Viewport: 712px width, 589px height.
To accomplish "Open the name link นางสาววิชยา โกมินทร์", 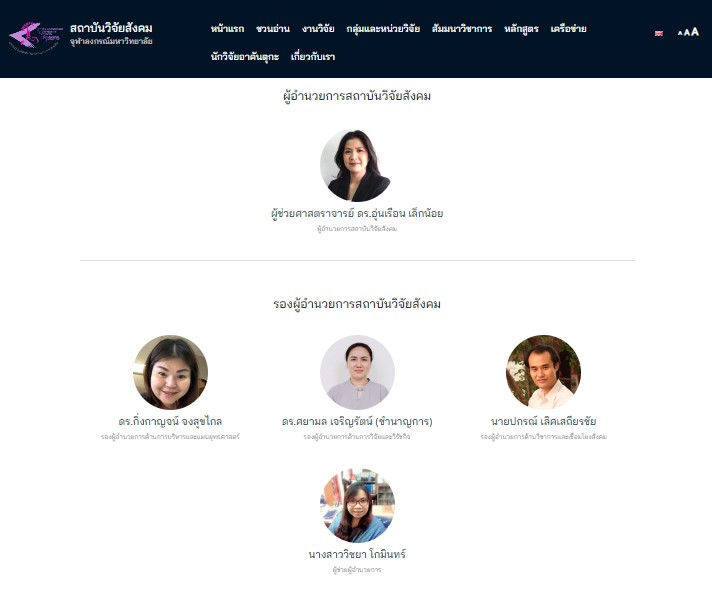I will click(357, 554).
